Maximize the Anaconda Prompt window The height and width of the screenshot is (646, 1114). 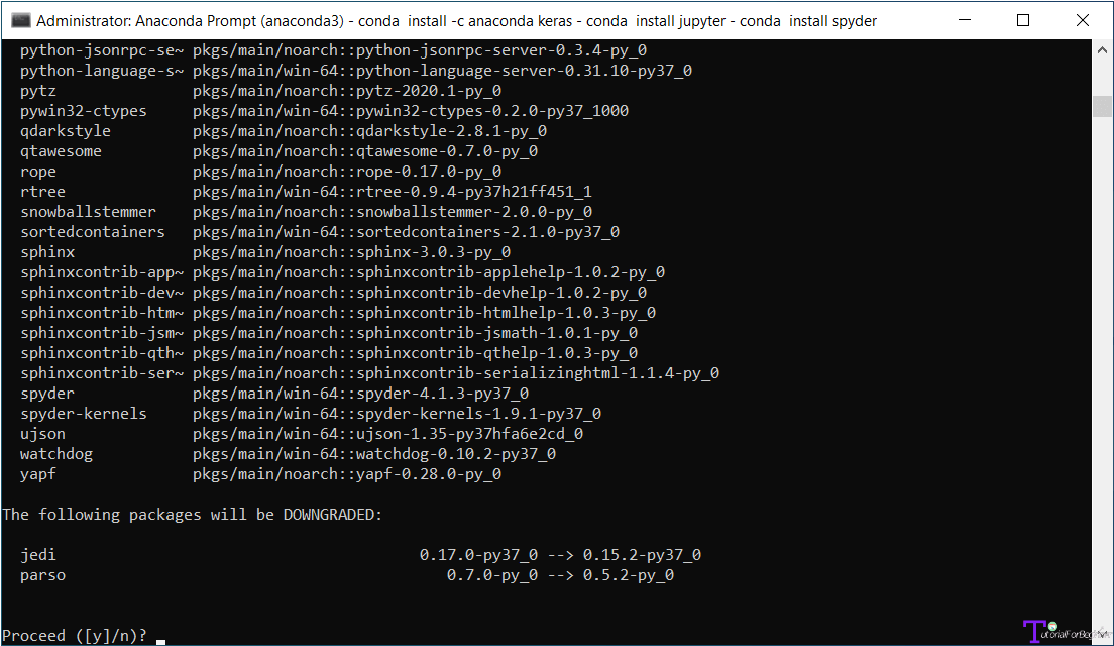click(1023, 20)
